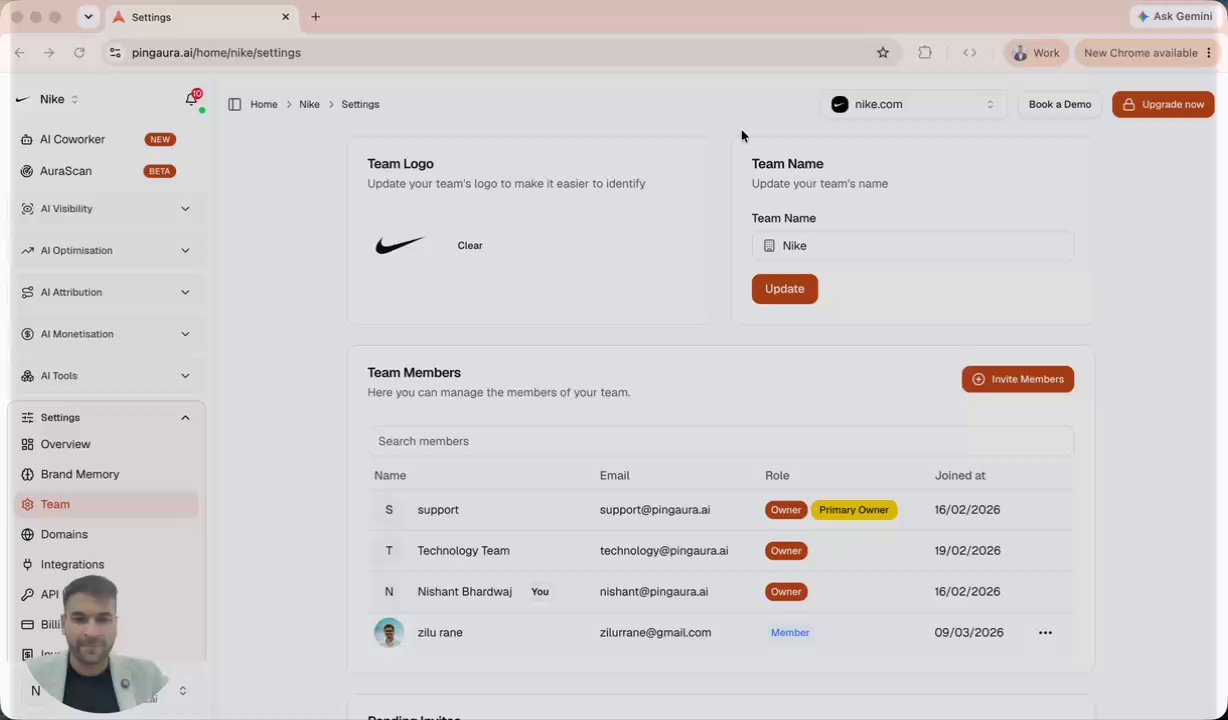Click the Nike swoosh team logo
1228x720 pixels.
400,245
